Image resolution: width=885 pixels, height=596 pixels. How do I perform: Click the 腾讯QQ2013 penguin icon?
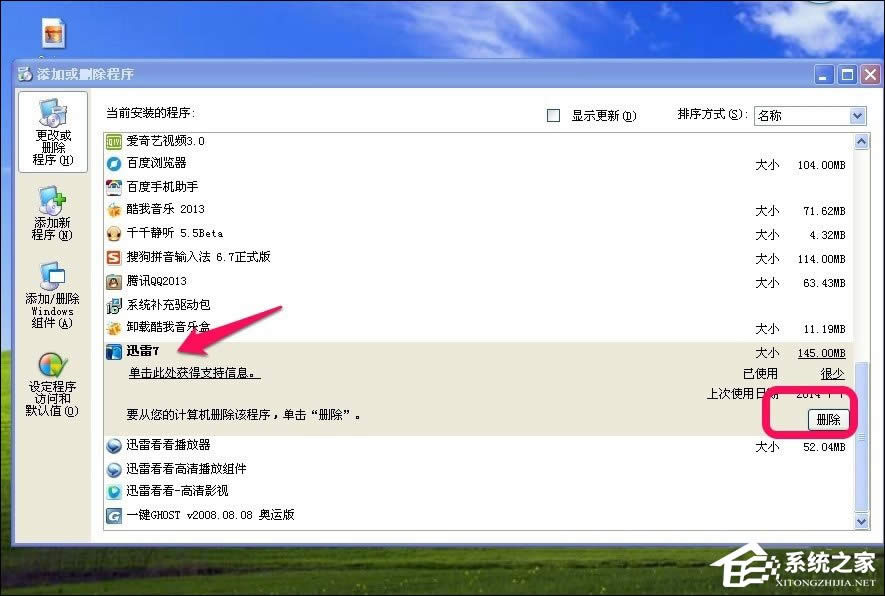[x=114, y=281]
